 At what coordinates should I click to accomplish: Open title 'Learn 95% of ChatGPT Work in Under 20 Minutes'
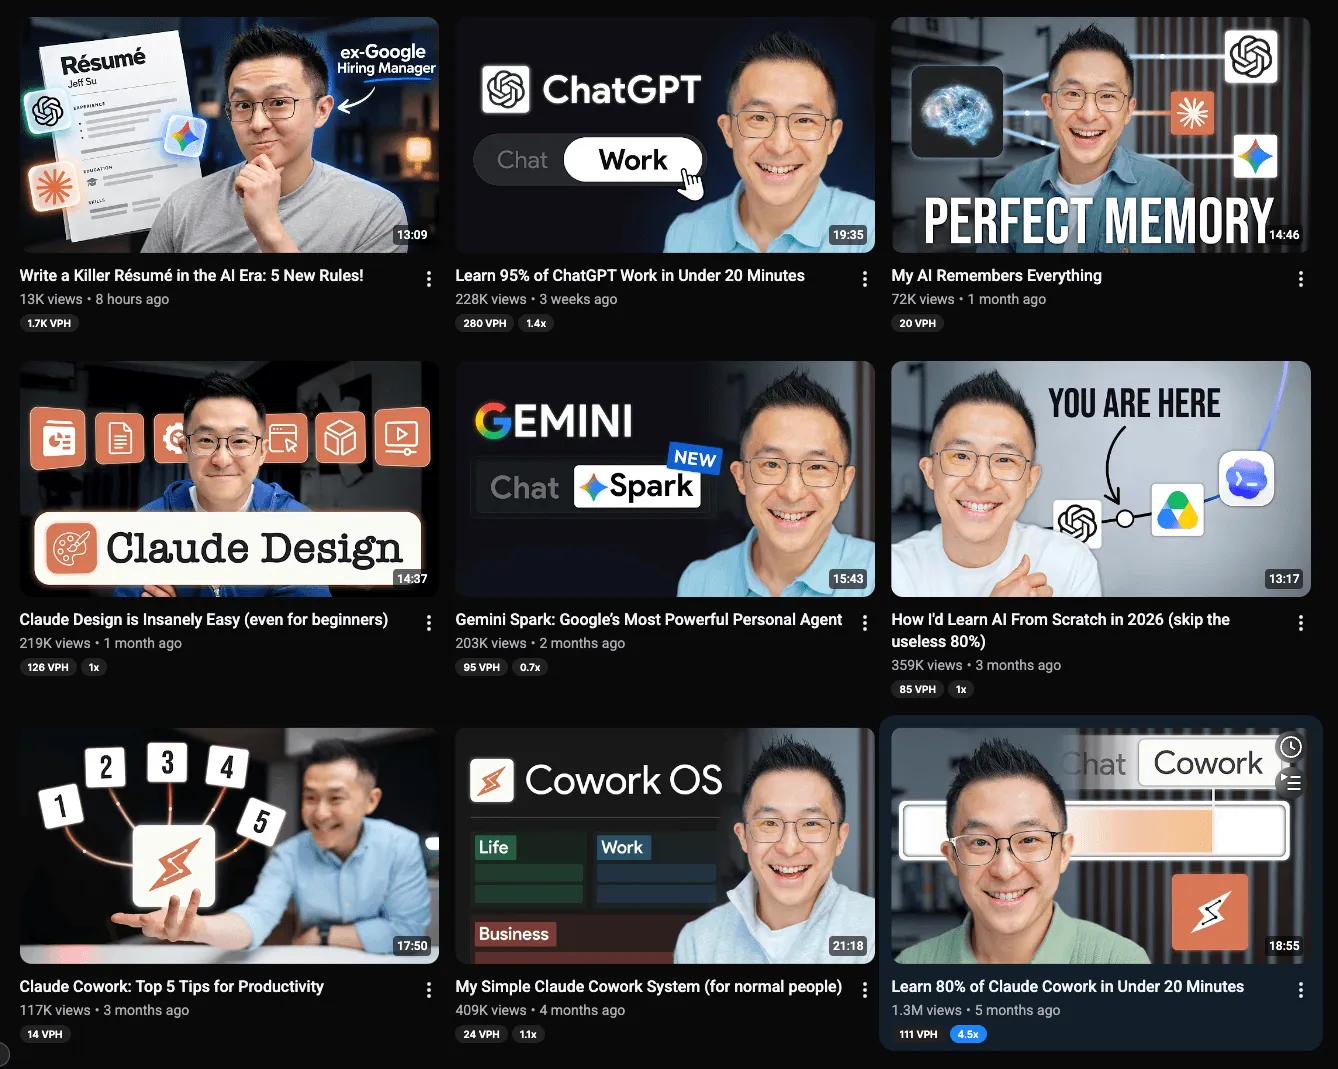coord(630,275)
